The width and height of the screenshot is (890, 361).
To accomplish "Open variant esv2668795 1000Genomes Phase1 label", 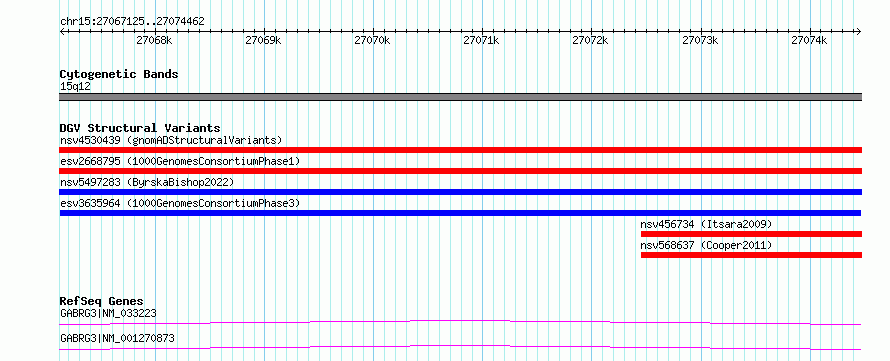I will coord(180,161).
